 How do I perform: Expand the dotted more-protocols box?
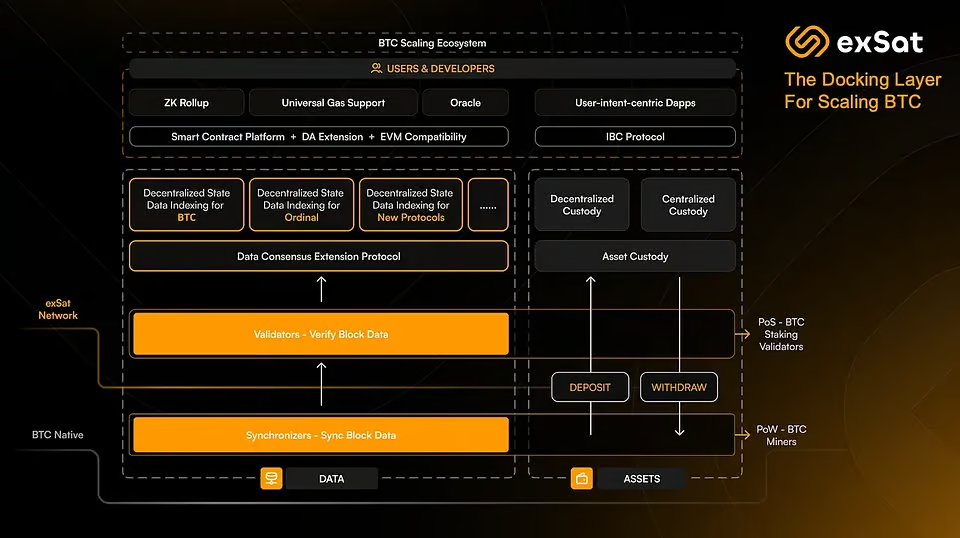pos(488,205)
